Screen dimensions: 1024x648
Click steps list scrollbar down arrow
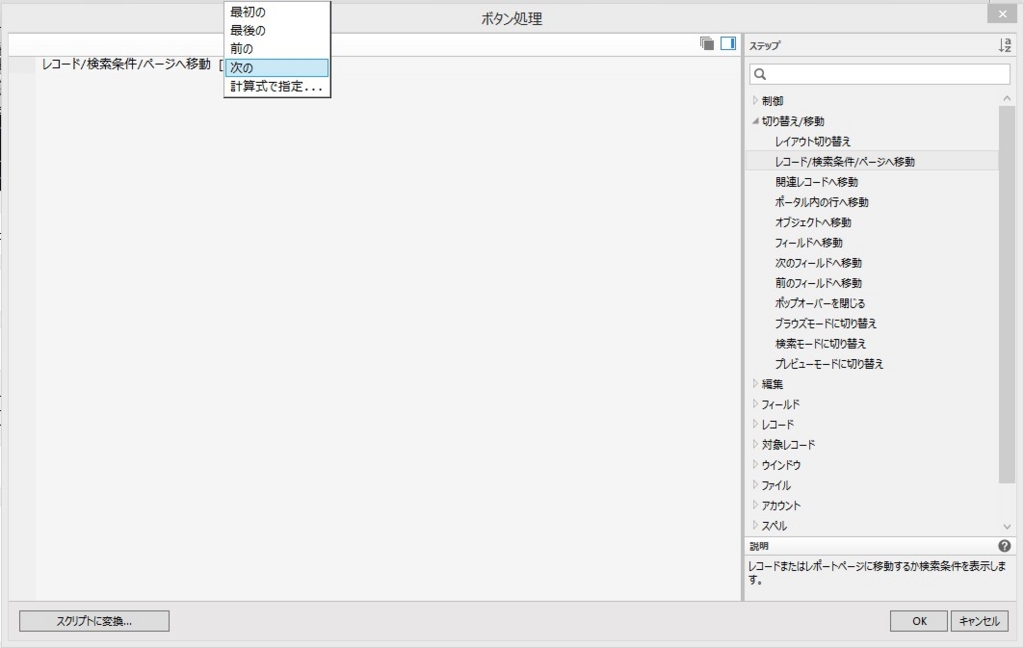pos(1007,526)
